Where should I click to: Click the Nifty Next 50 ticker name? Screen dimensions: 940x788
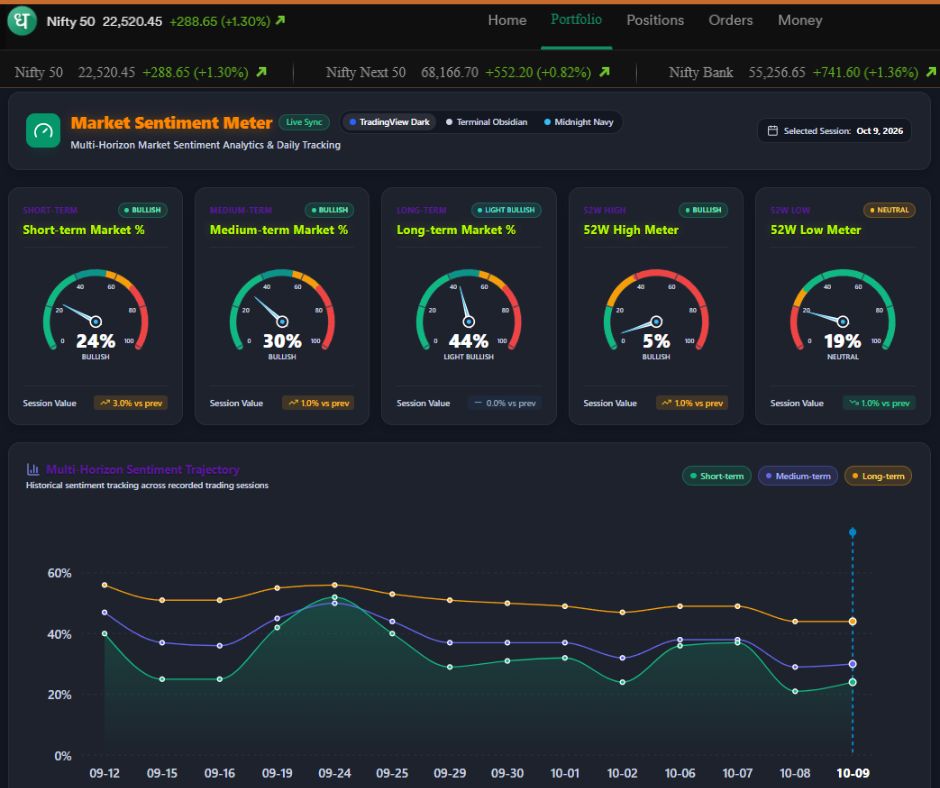pyautogui.click(x=366, y=73)
